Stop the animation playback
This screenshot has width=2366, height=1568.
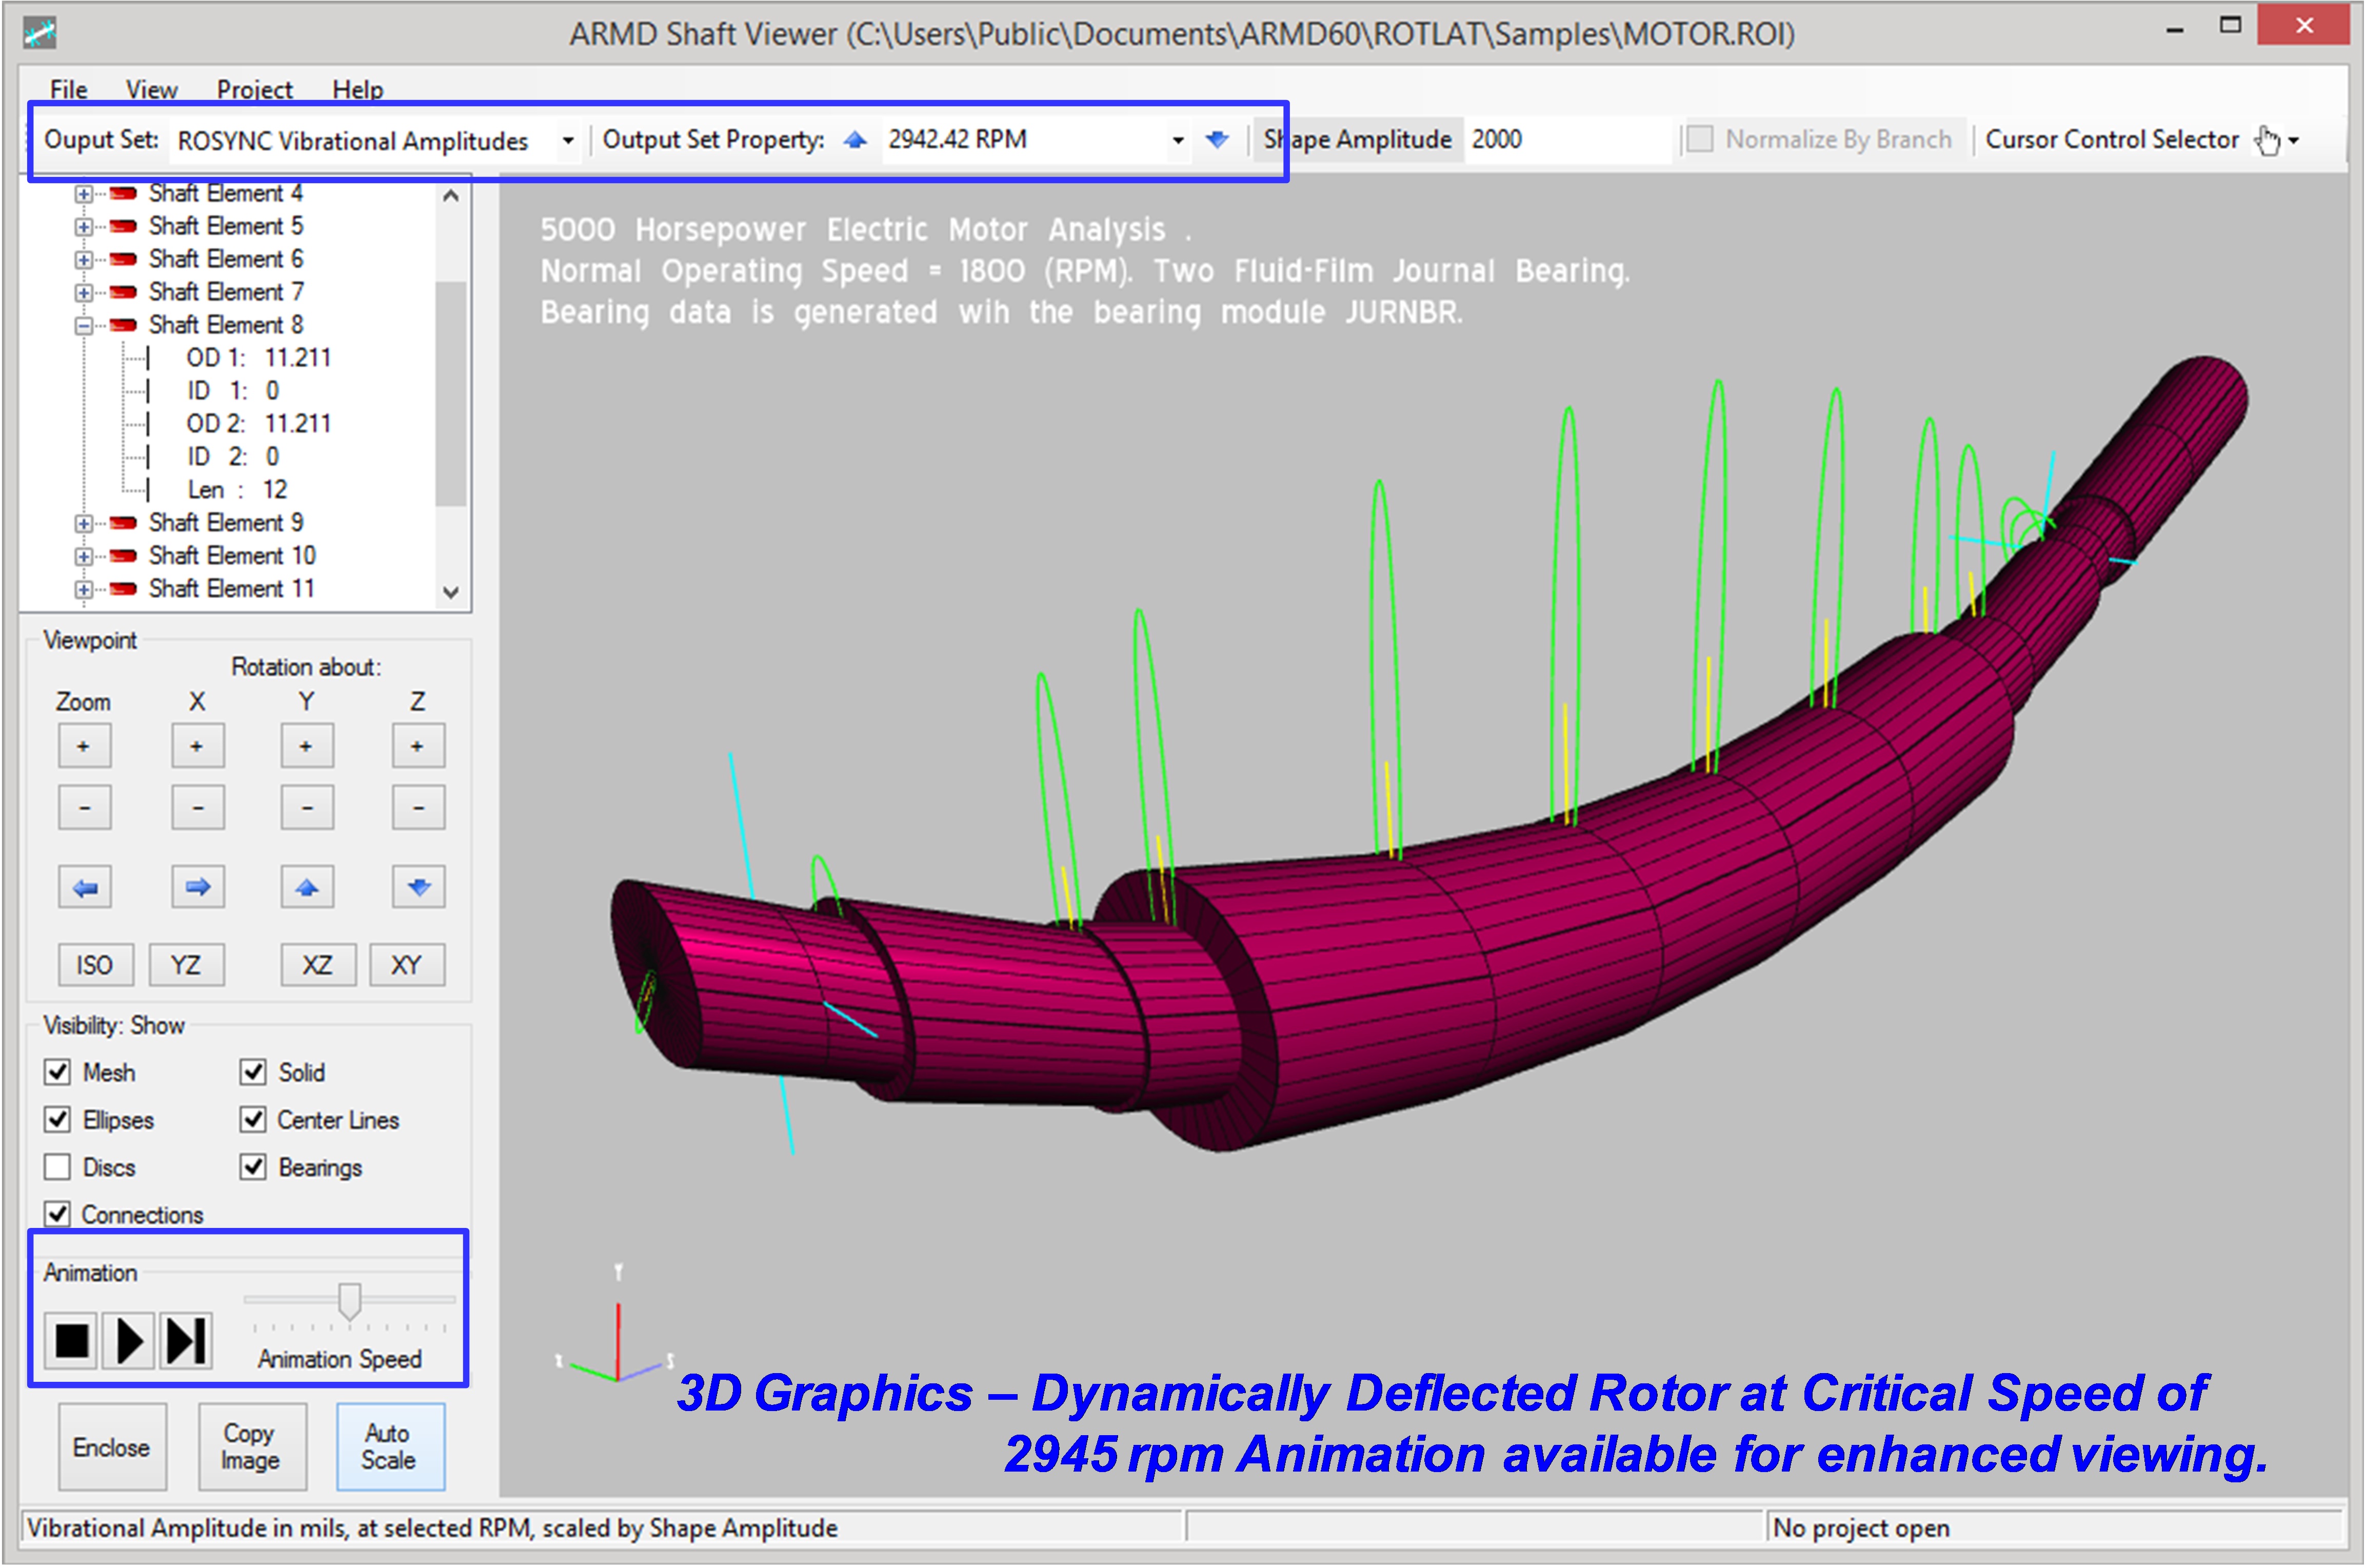tap(72, 1340)
